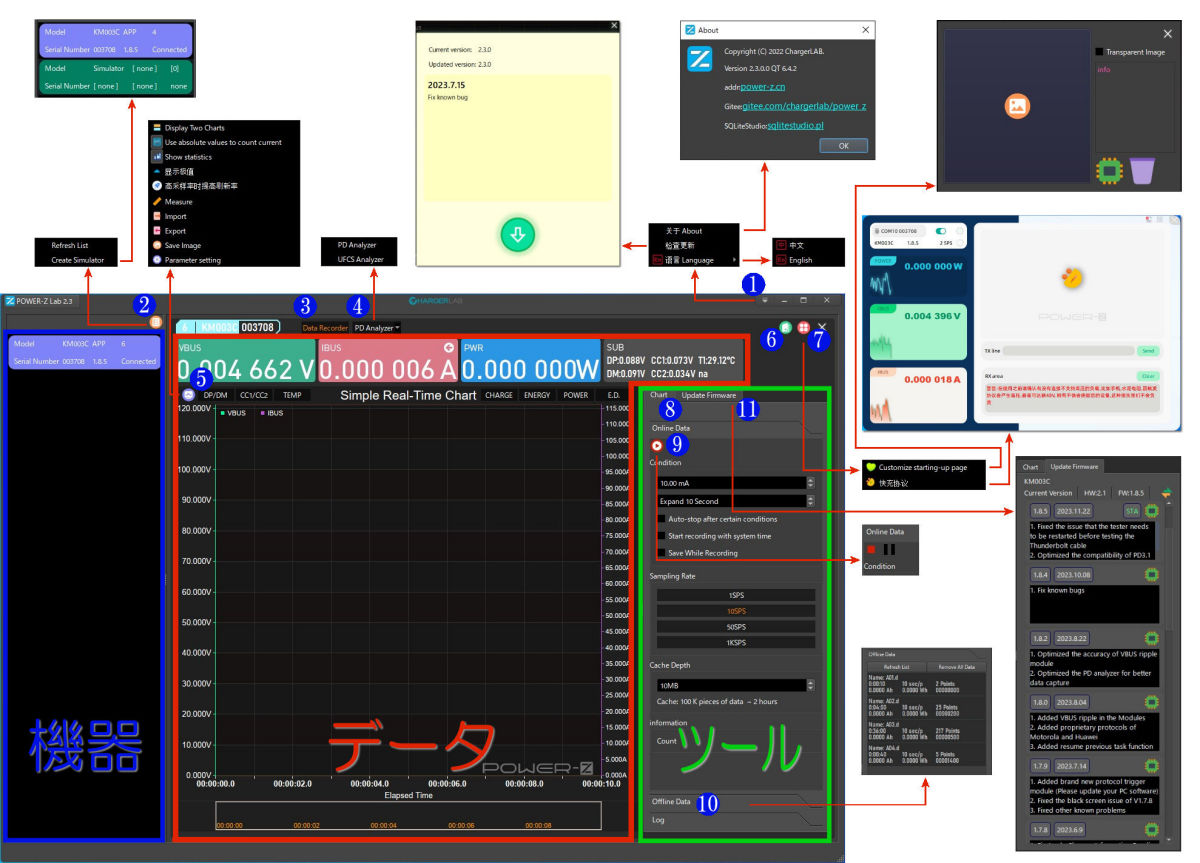The image size is (1200, 863).
Task: Click Data Recorder button
Action: click(325, 327)
